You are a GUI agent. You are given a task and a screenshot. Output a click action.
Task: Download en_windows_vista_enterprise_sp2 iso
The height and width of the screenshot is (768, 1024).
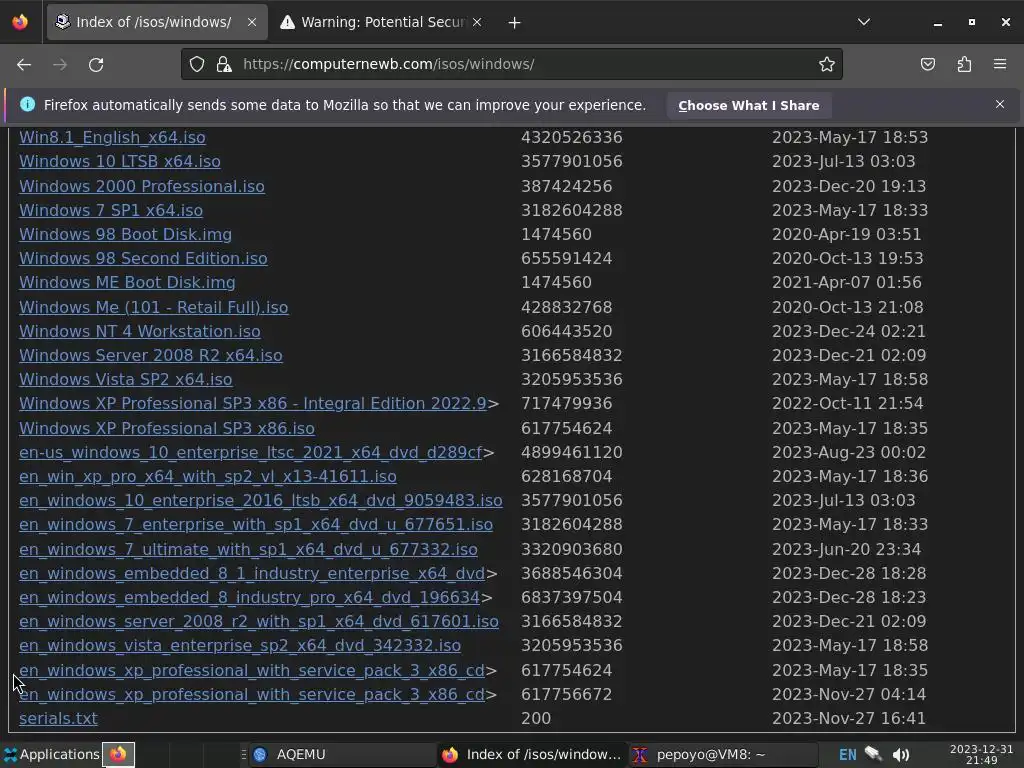(x=240, y=646)
